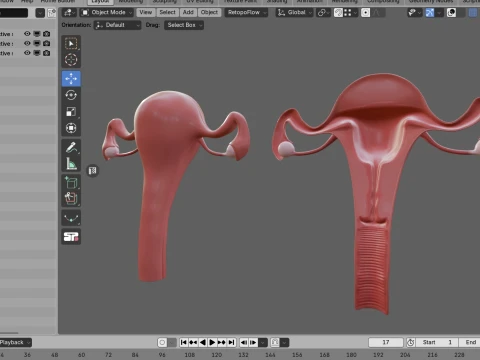
Task: Switch to the Layout workspace tab
Action: [100, 2]
